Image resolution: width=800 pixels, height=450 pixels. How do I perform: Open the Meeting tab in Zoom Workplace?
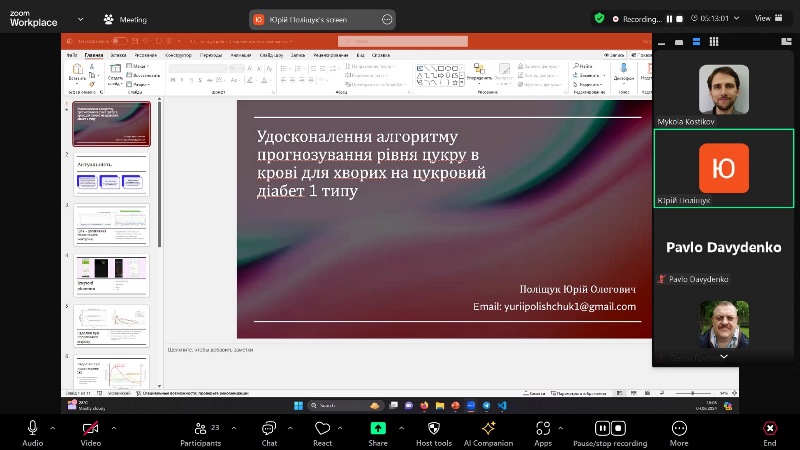pyautogui.click(x=125, y=19)
